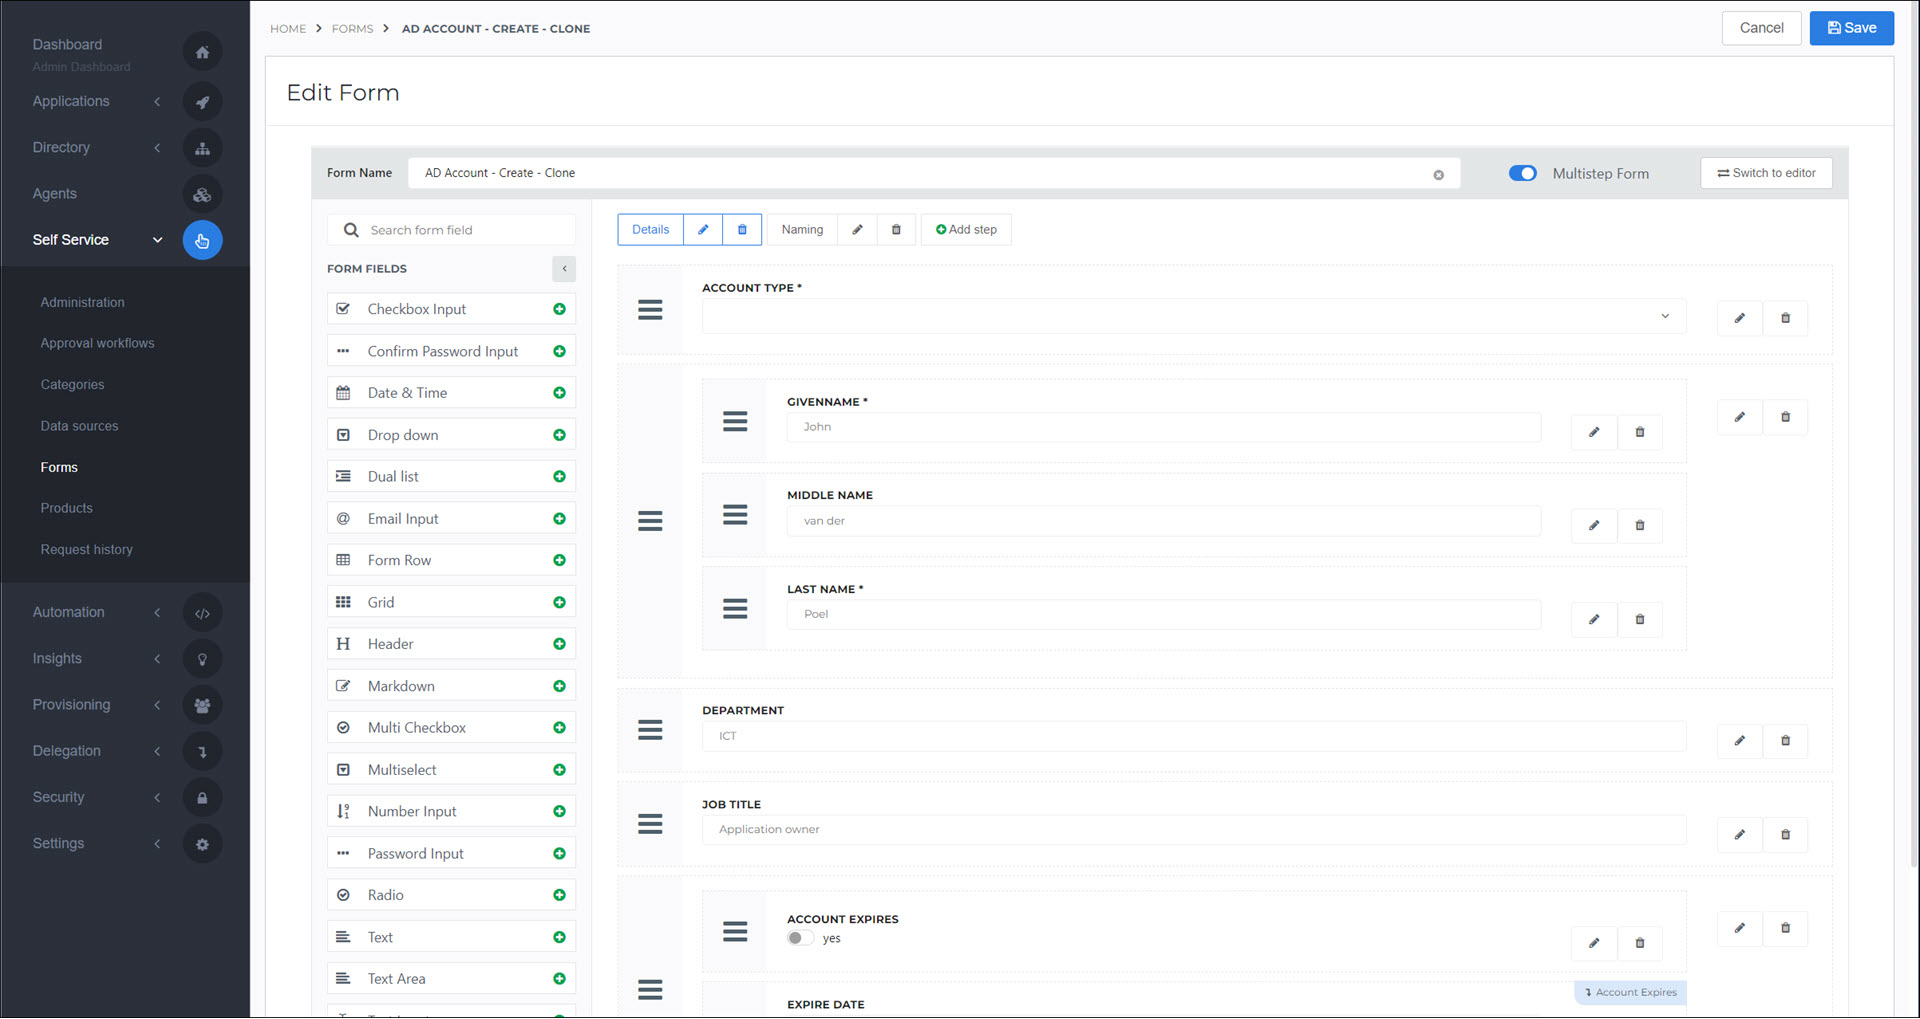Viewport: 1920px width, 1019px height.
Task: Switch to the Naming step tab
Action: click(802, 229)
